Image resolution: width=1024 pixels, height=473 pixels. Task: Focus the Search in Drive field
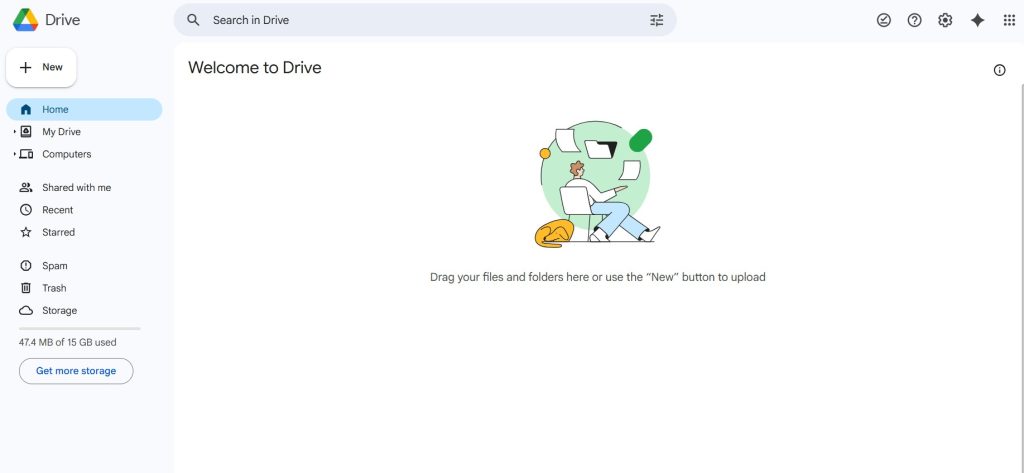coord(424,20)
